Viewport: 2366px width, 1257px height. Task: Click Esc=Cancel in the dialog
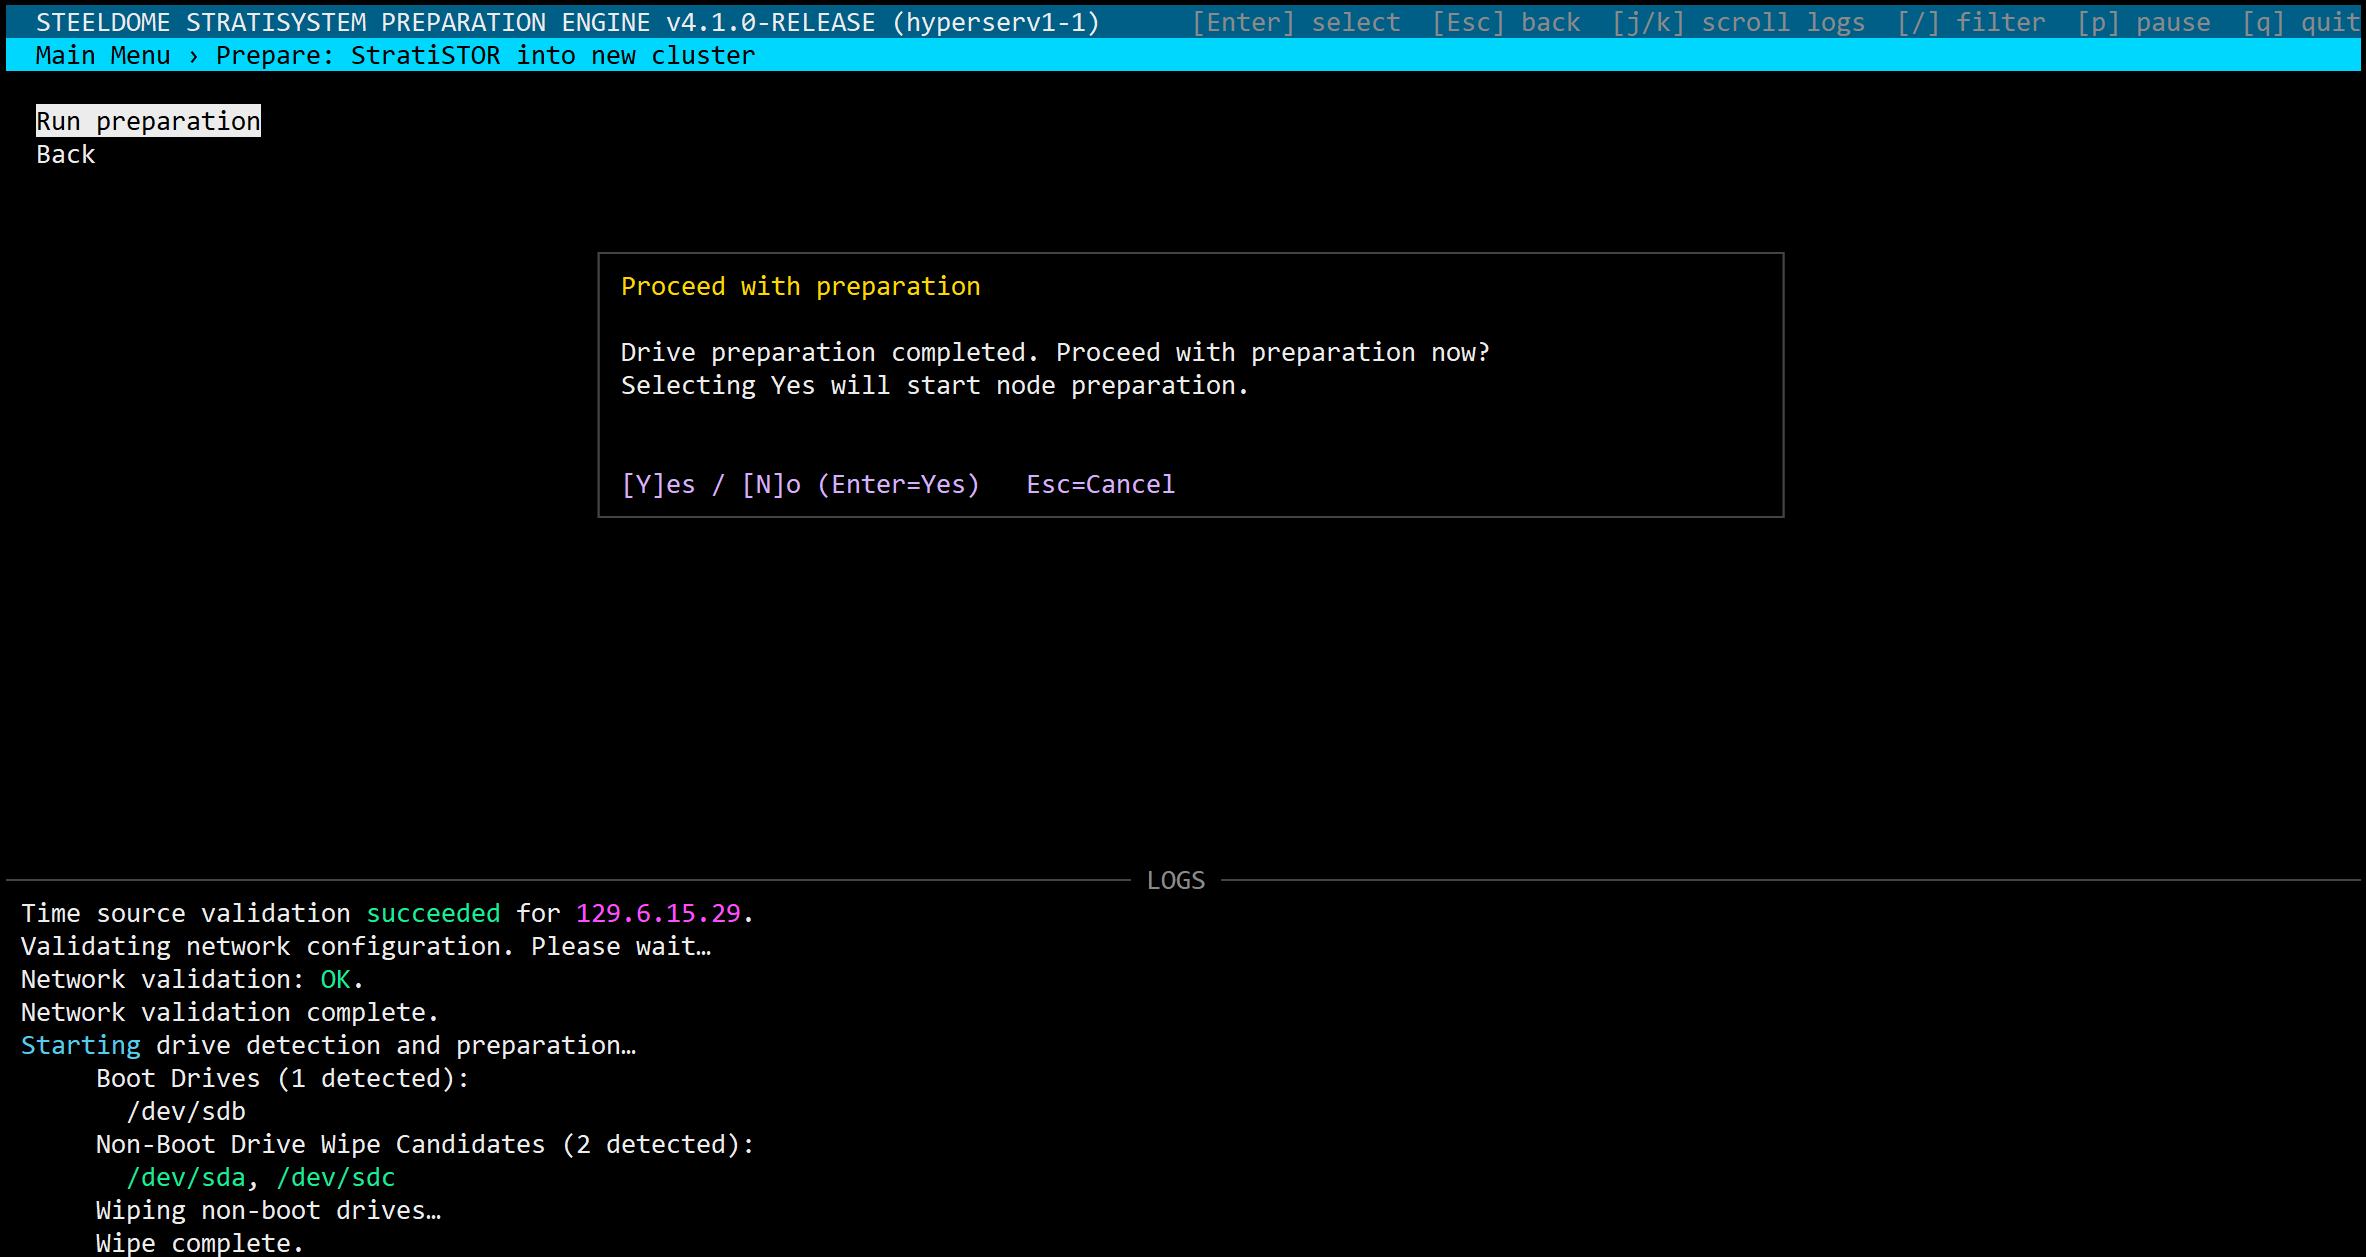pyautogui.click(x=1100, y=485)
